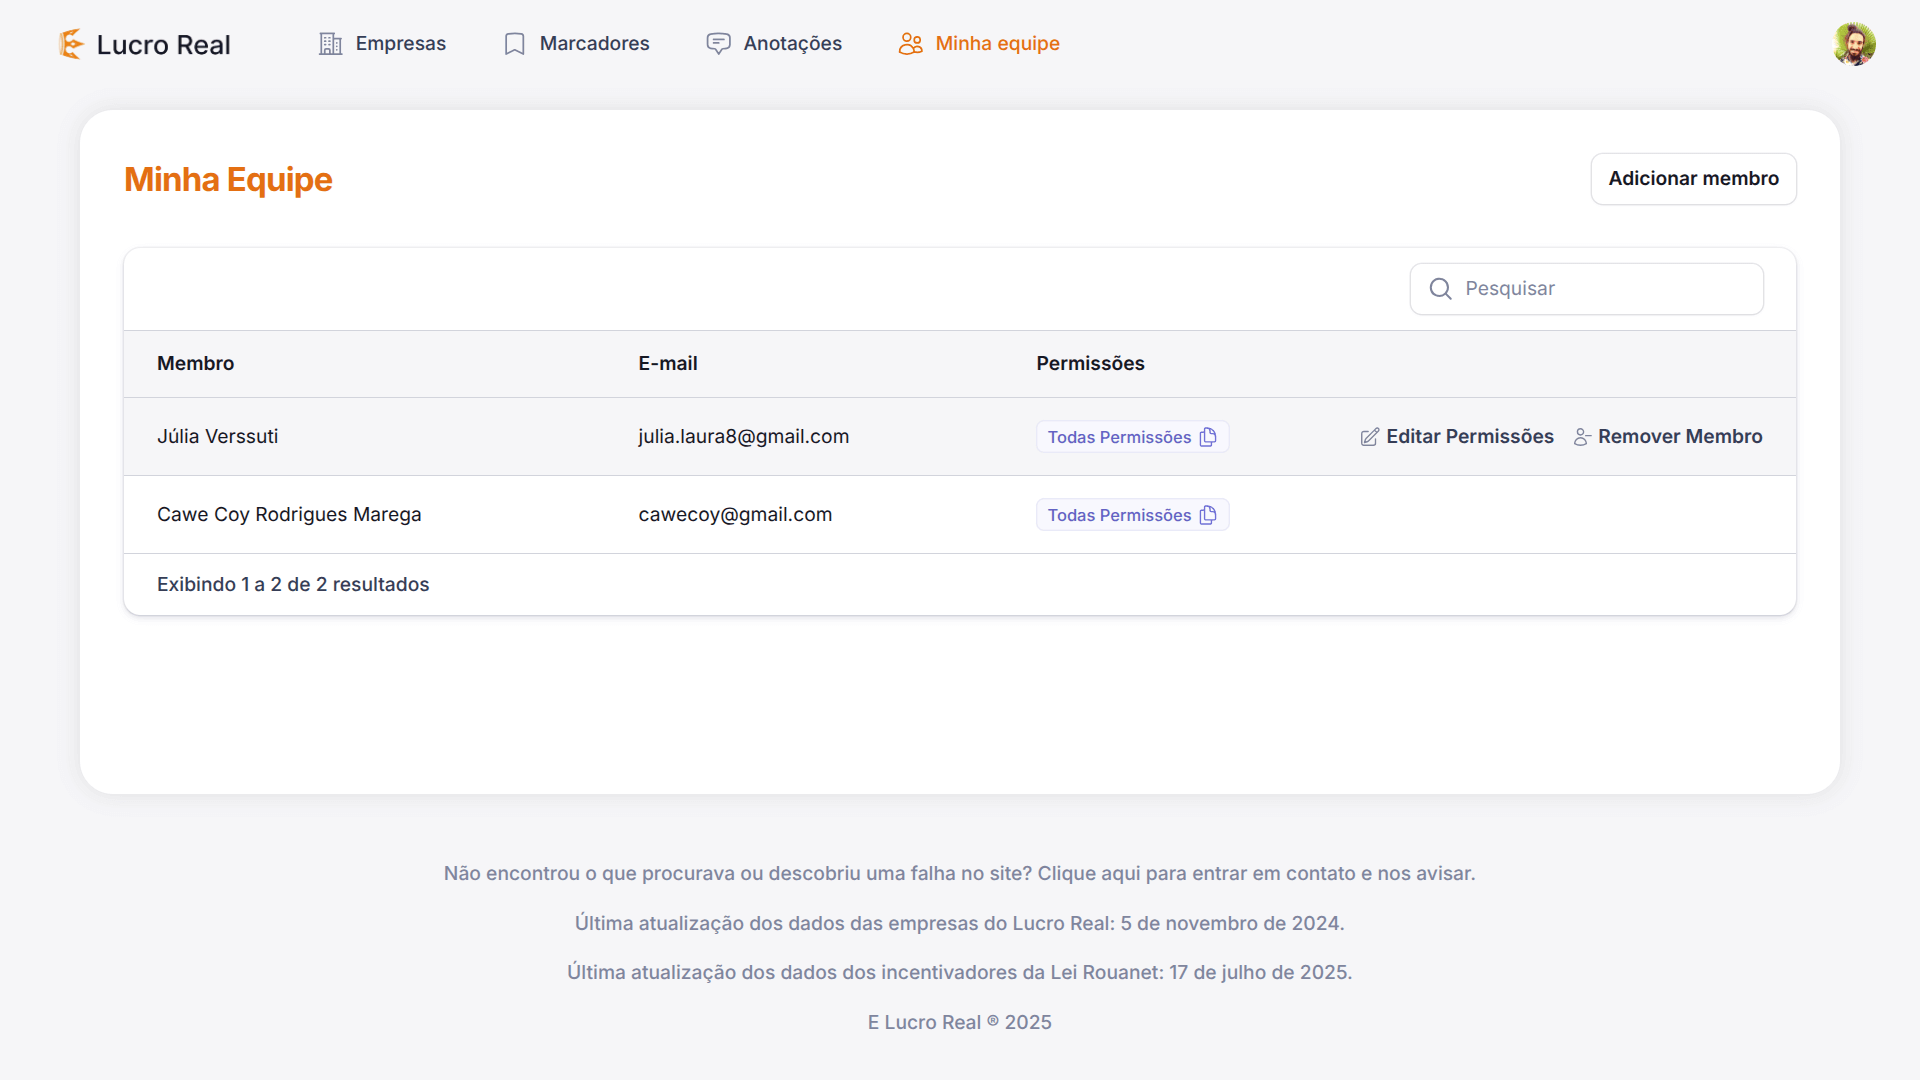Click the copy icon in Júlia's permissions badge

click(x=1208, y=437)
